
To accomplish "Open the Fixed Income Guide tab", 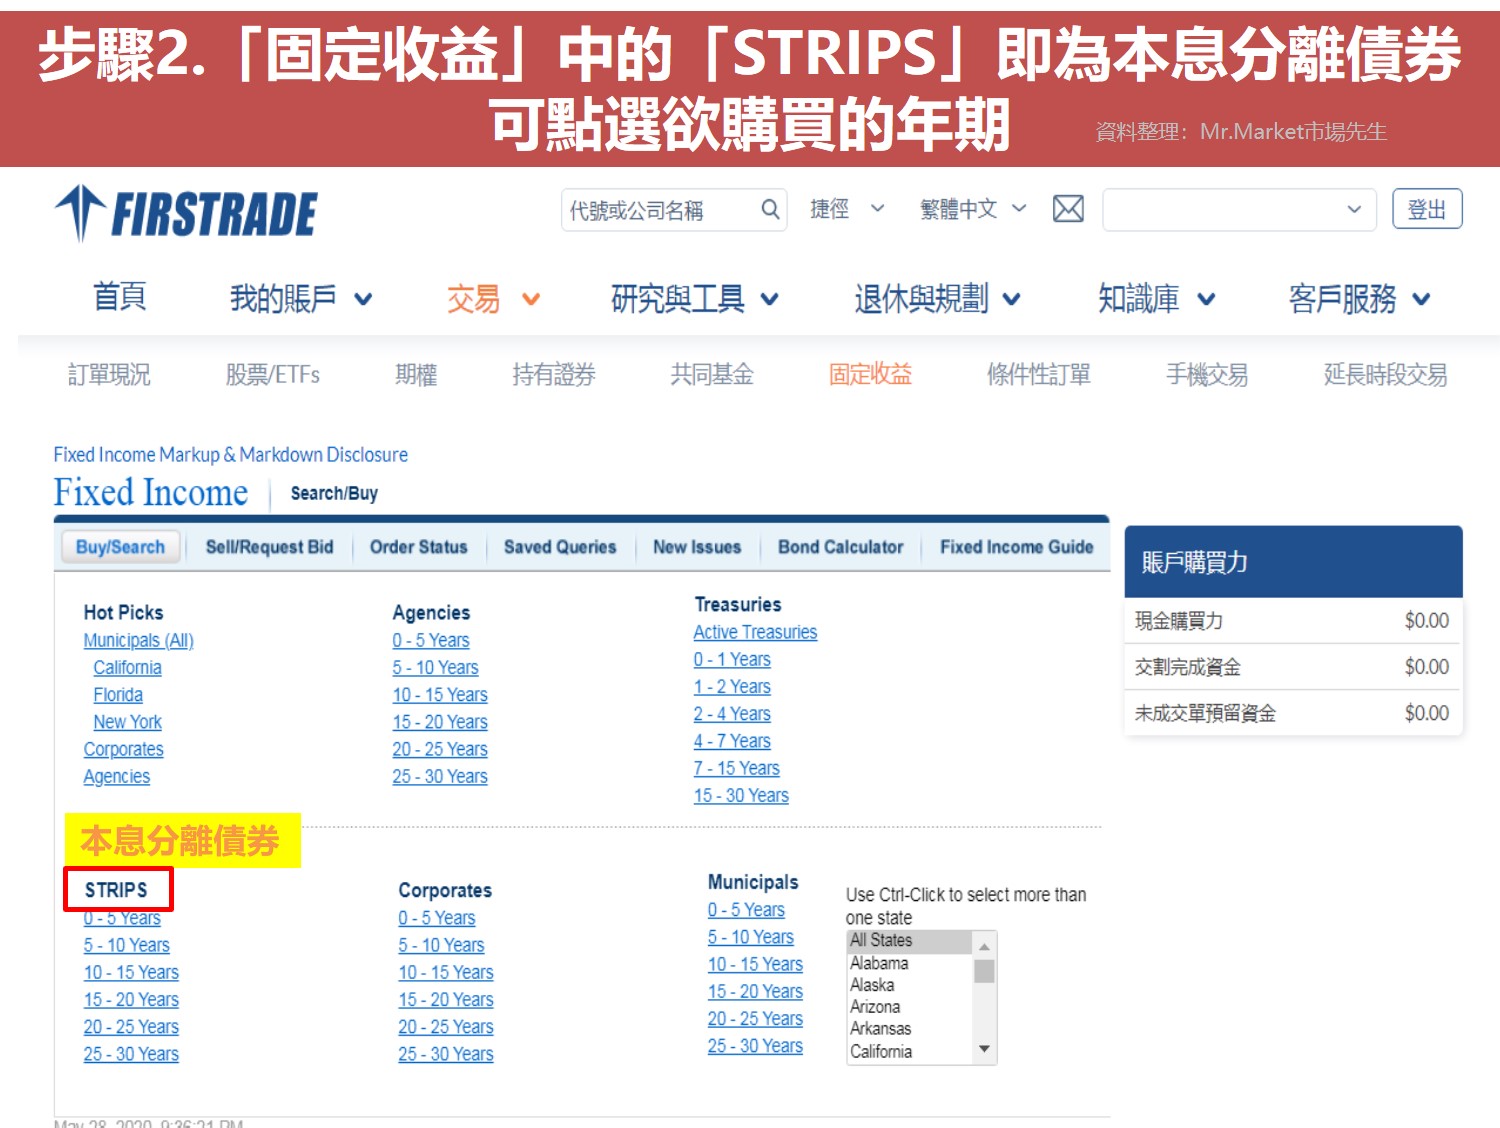I will [x=1016, y=547].
